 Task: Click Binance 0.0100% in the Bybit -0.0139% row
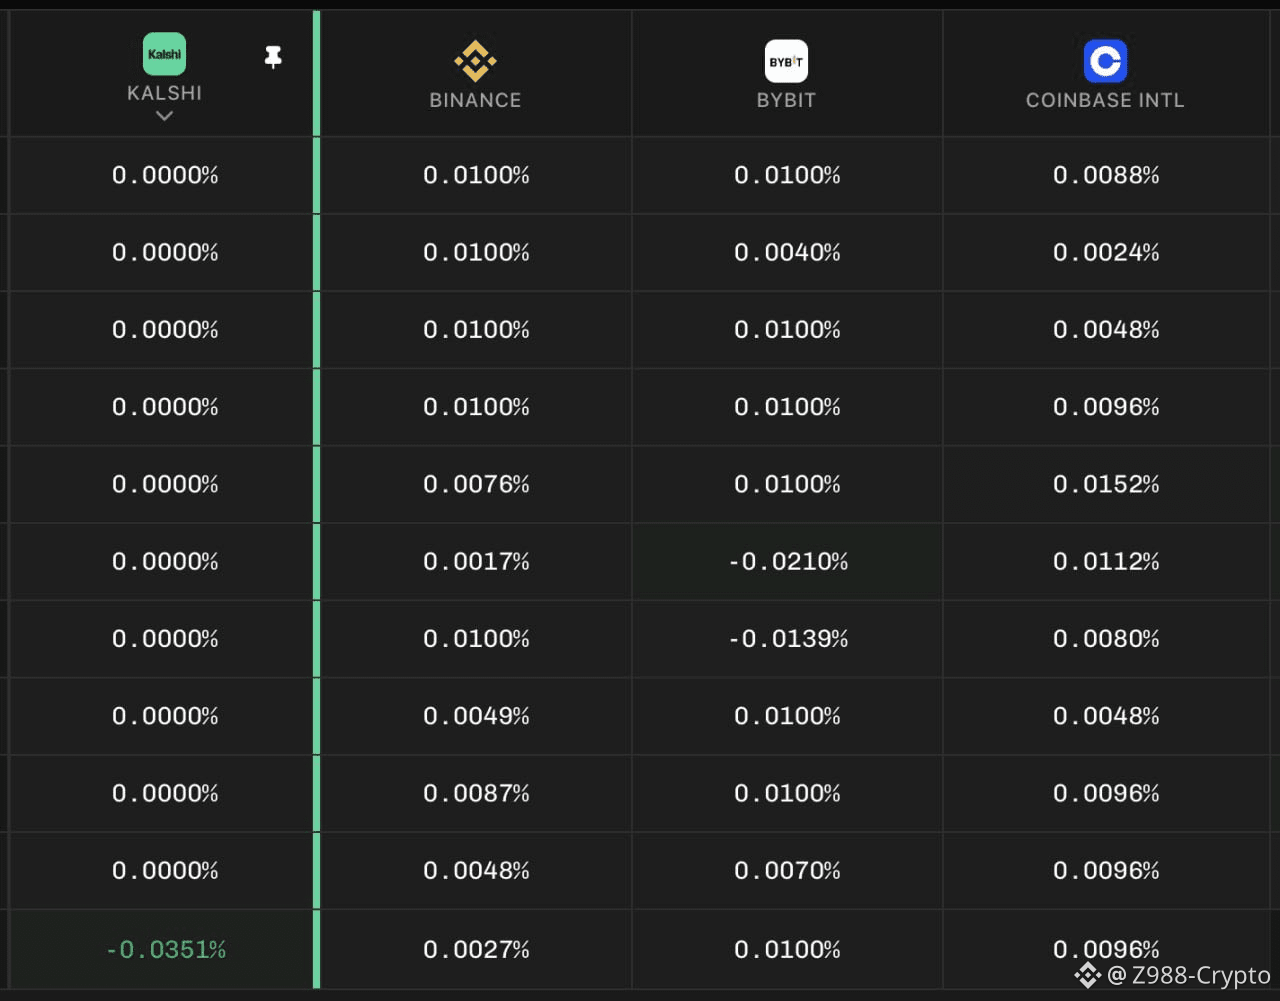pyautogui.click(x=476, y=639)
